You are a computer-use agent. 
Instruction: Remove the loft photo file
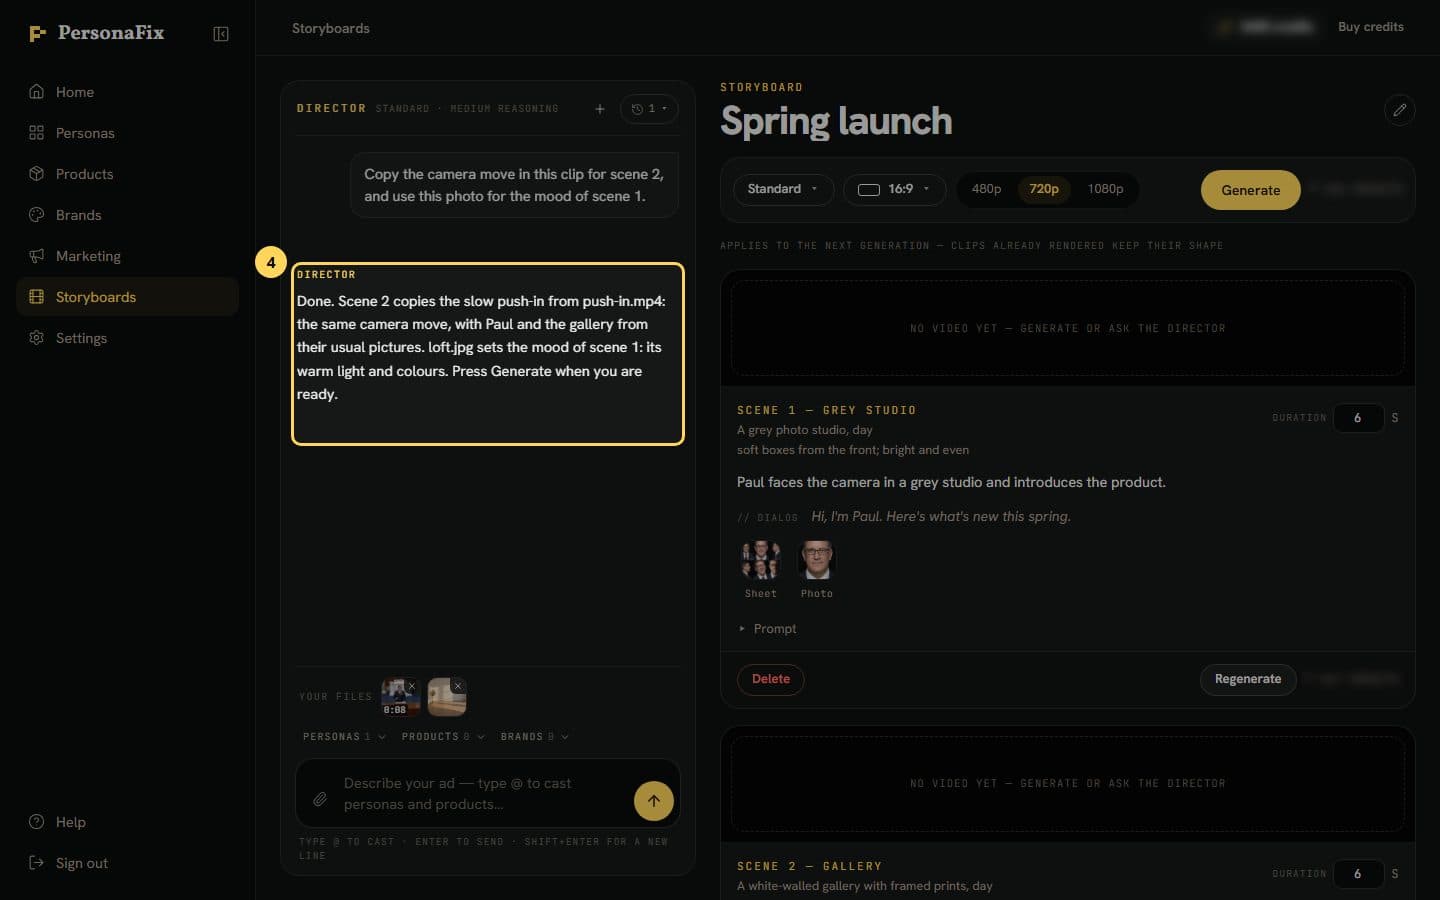[458, 686]
